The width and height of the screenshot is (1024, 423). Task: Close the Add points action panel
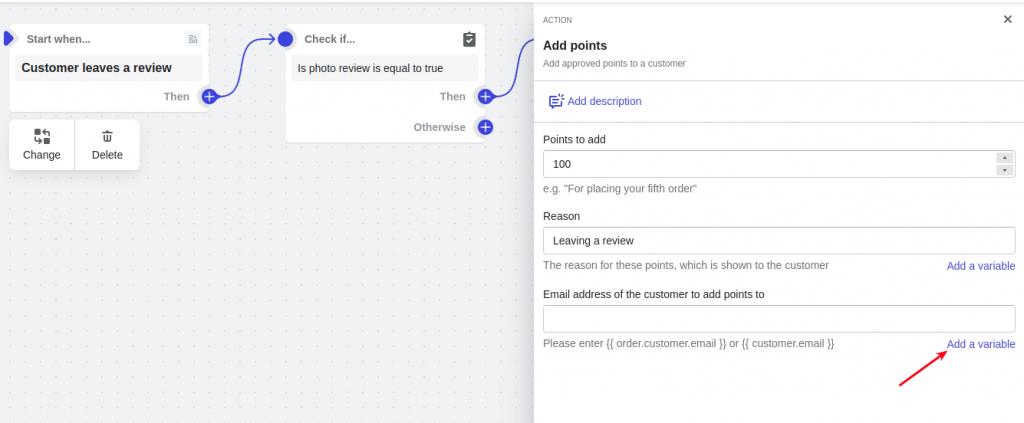(1007, 20)
